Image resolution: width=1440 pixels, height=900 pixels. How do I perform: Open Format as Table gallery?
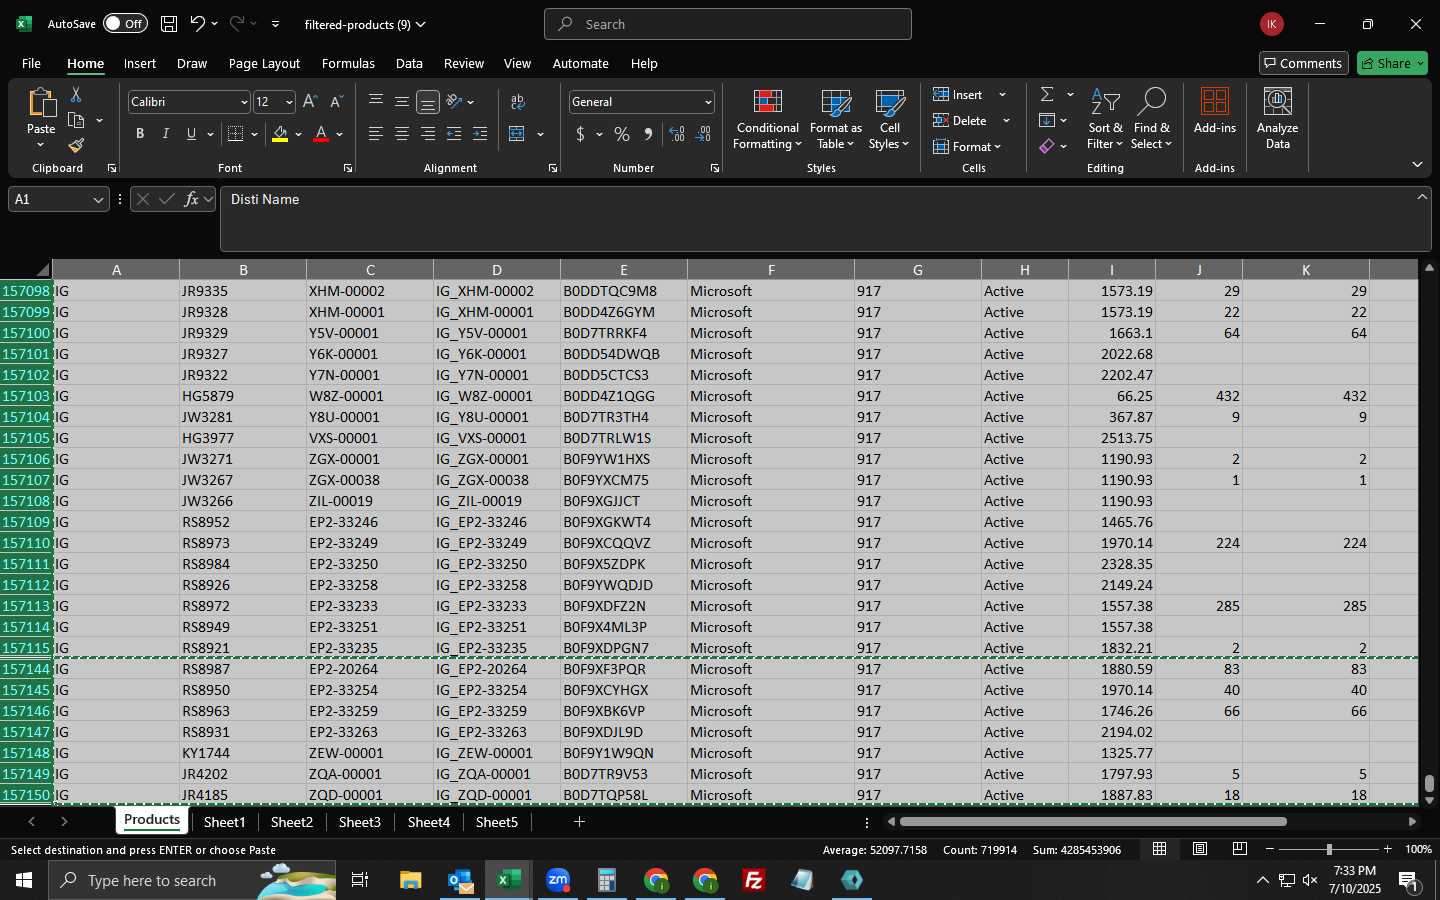coord(836,120)
